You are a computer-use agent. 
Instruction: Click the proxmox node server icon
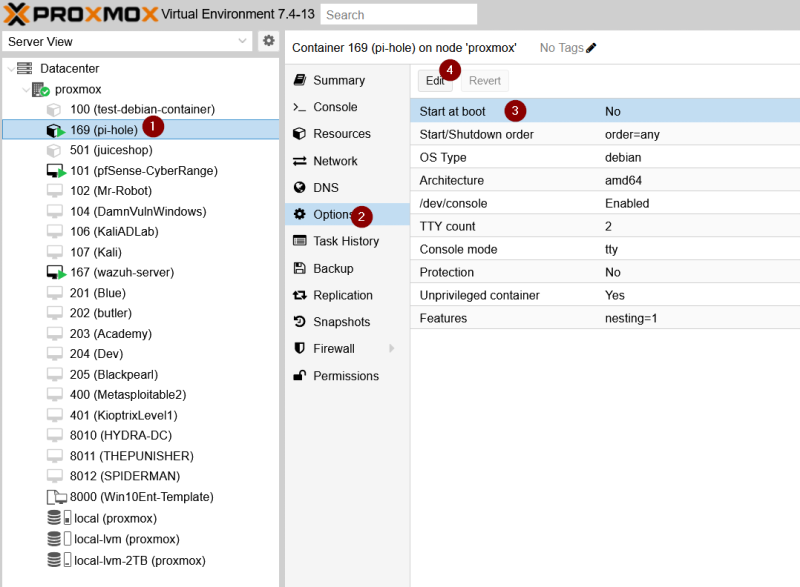tap(40, 89)
